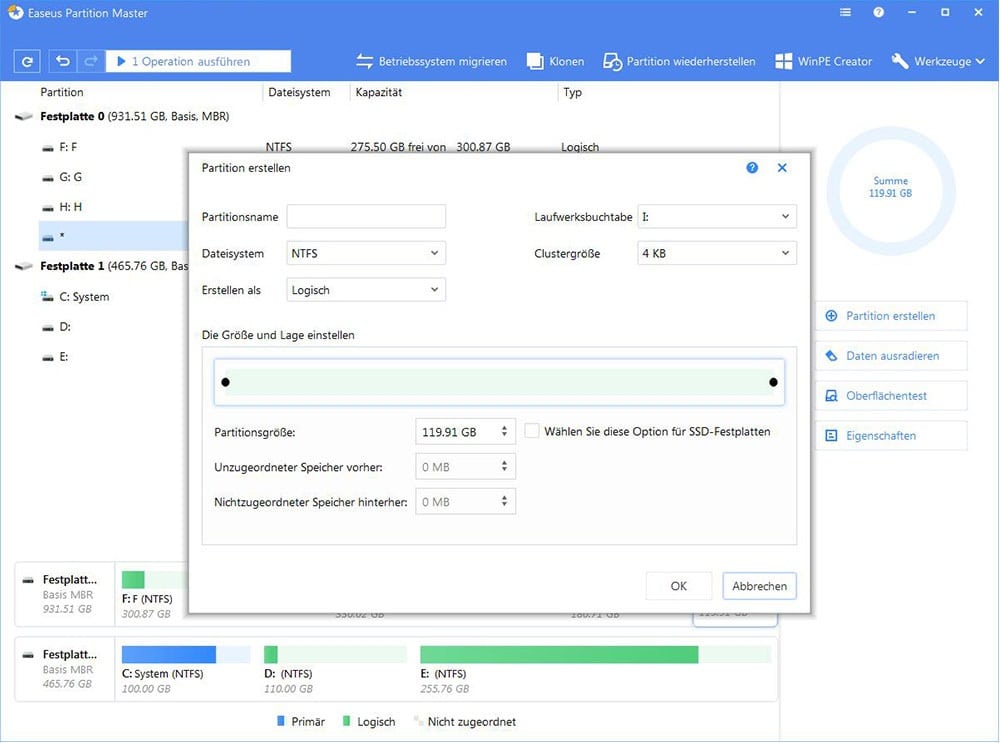
Task: Click the Summe 119.91 GB ring chart
Action: [890, 191]
